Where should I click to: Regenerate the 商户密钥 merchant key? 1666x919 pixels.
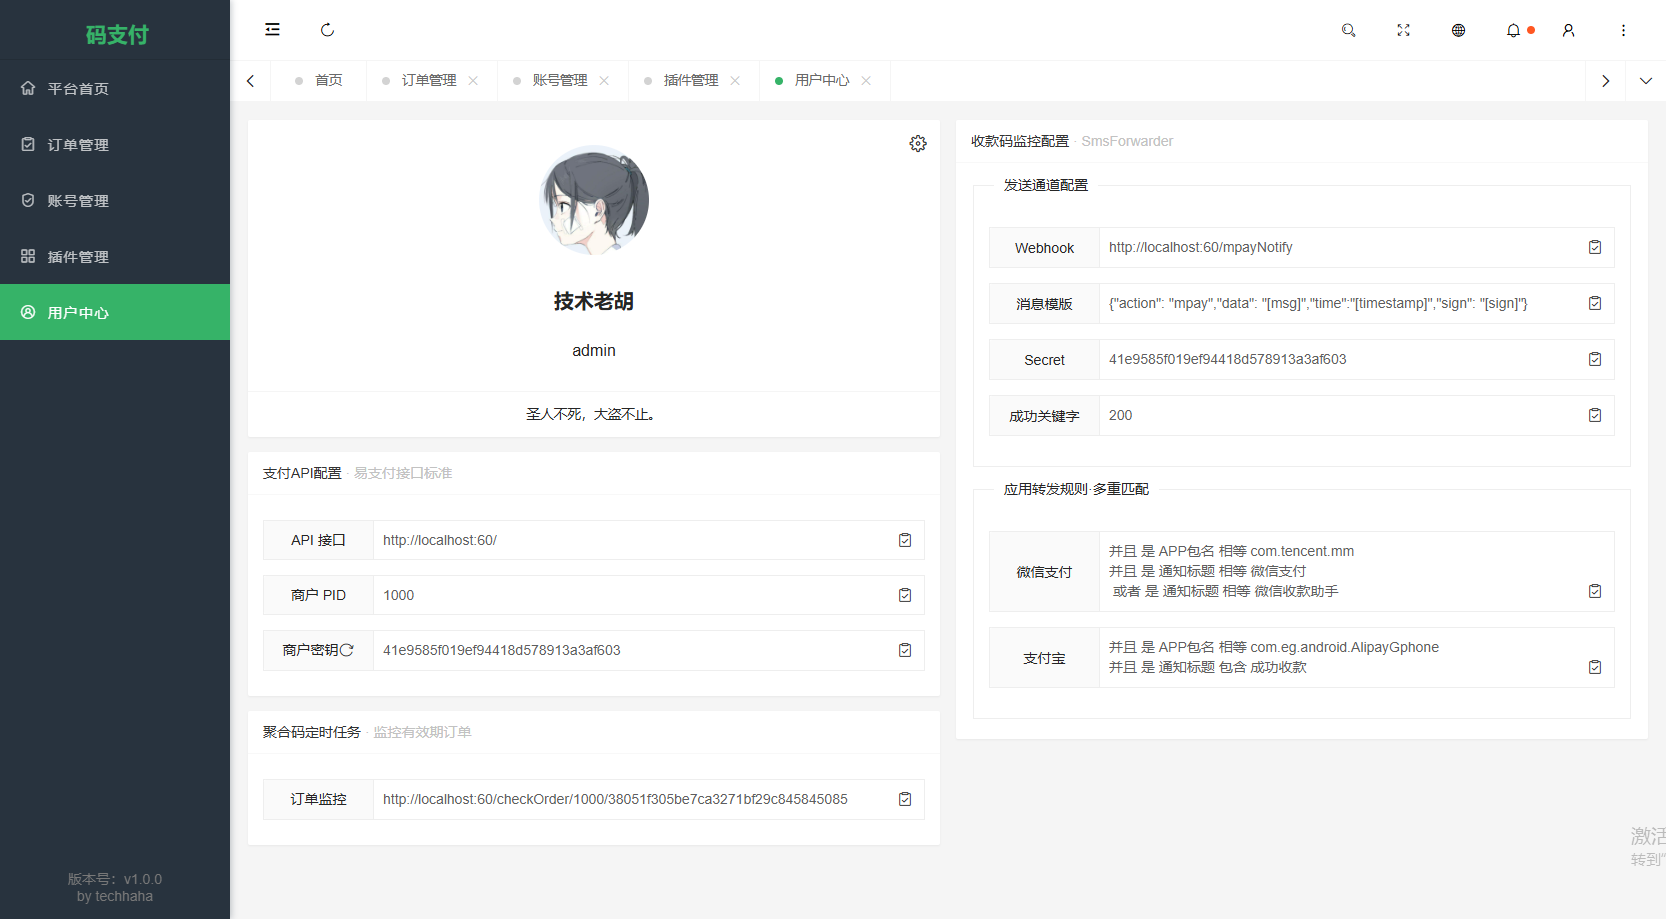[x=349, y=649]
